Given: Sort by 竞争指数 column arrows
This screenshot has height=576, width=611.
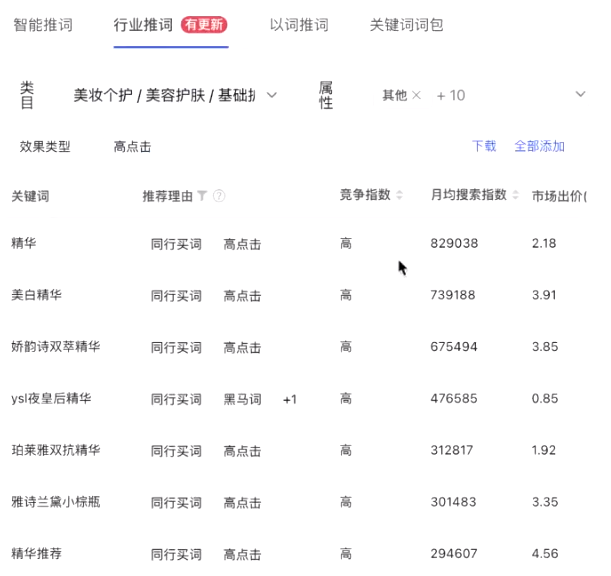Looking at the screenshot, I should 399,195.
